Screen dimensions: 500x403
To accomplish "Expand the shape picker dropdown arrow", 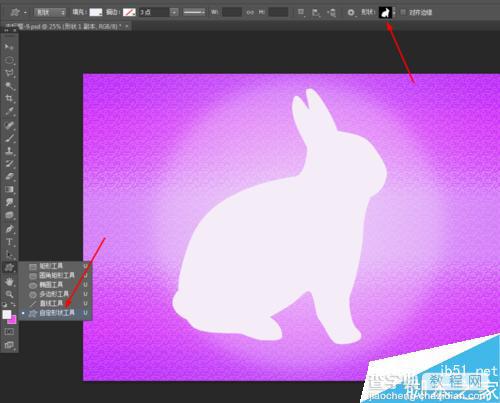I will click(394, 13).
